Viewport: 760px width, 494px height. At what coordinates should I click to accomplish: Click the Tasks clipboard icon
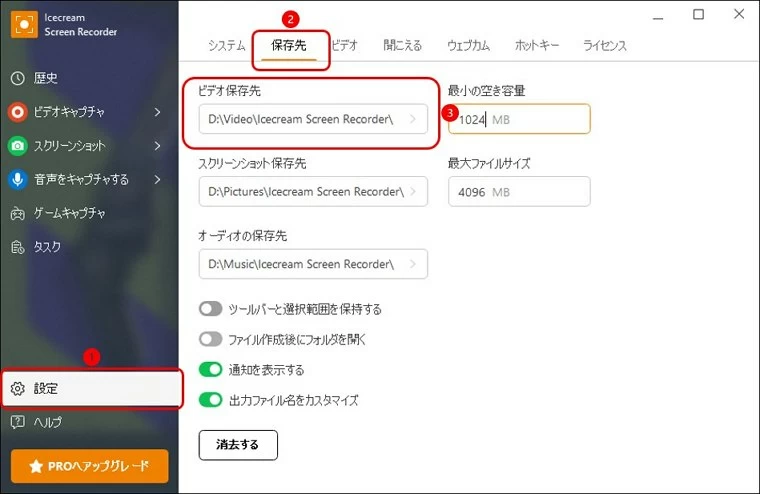(18, 247)
